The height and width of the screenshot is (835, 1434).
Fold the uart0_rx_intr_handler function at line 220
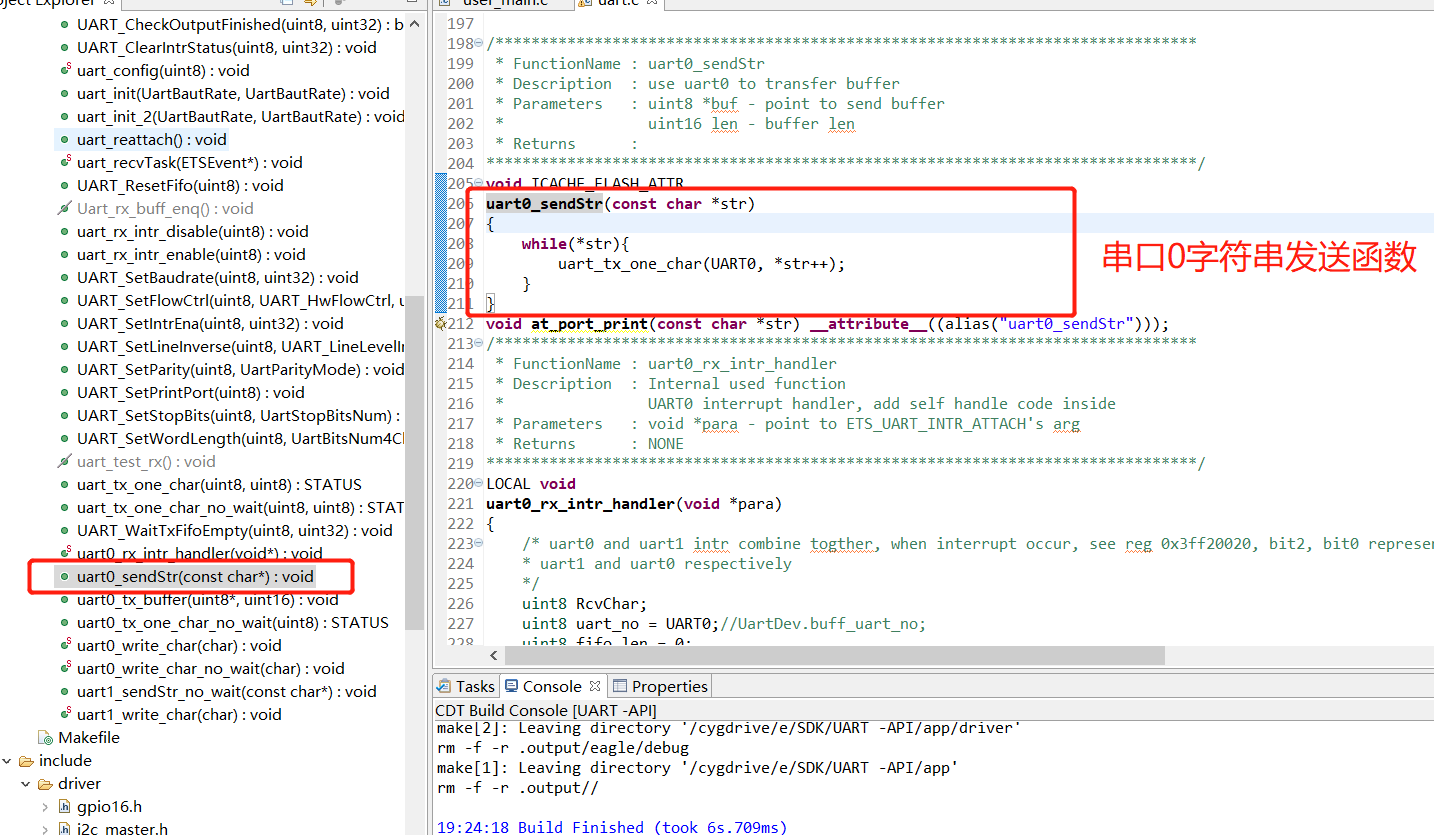point(479,483)
